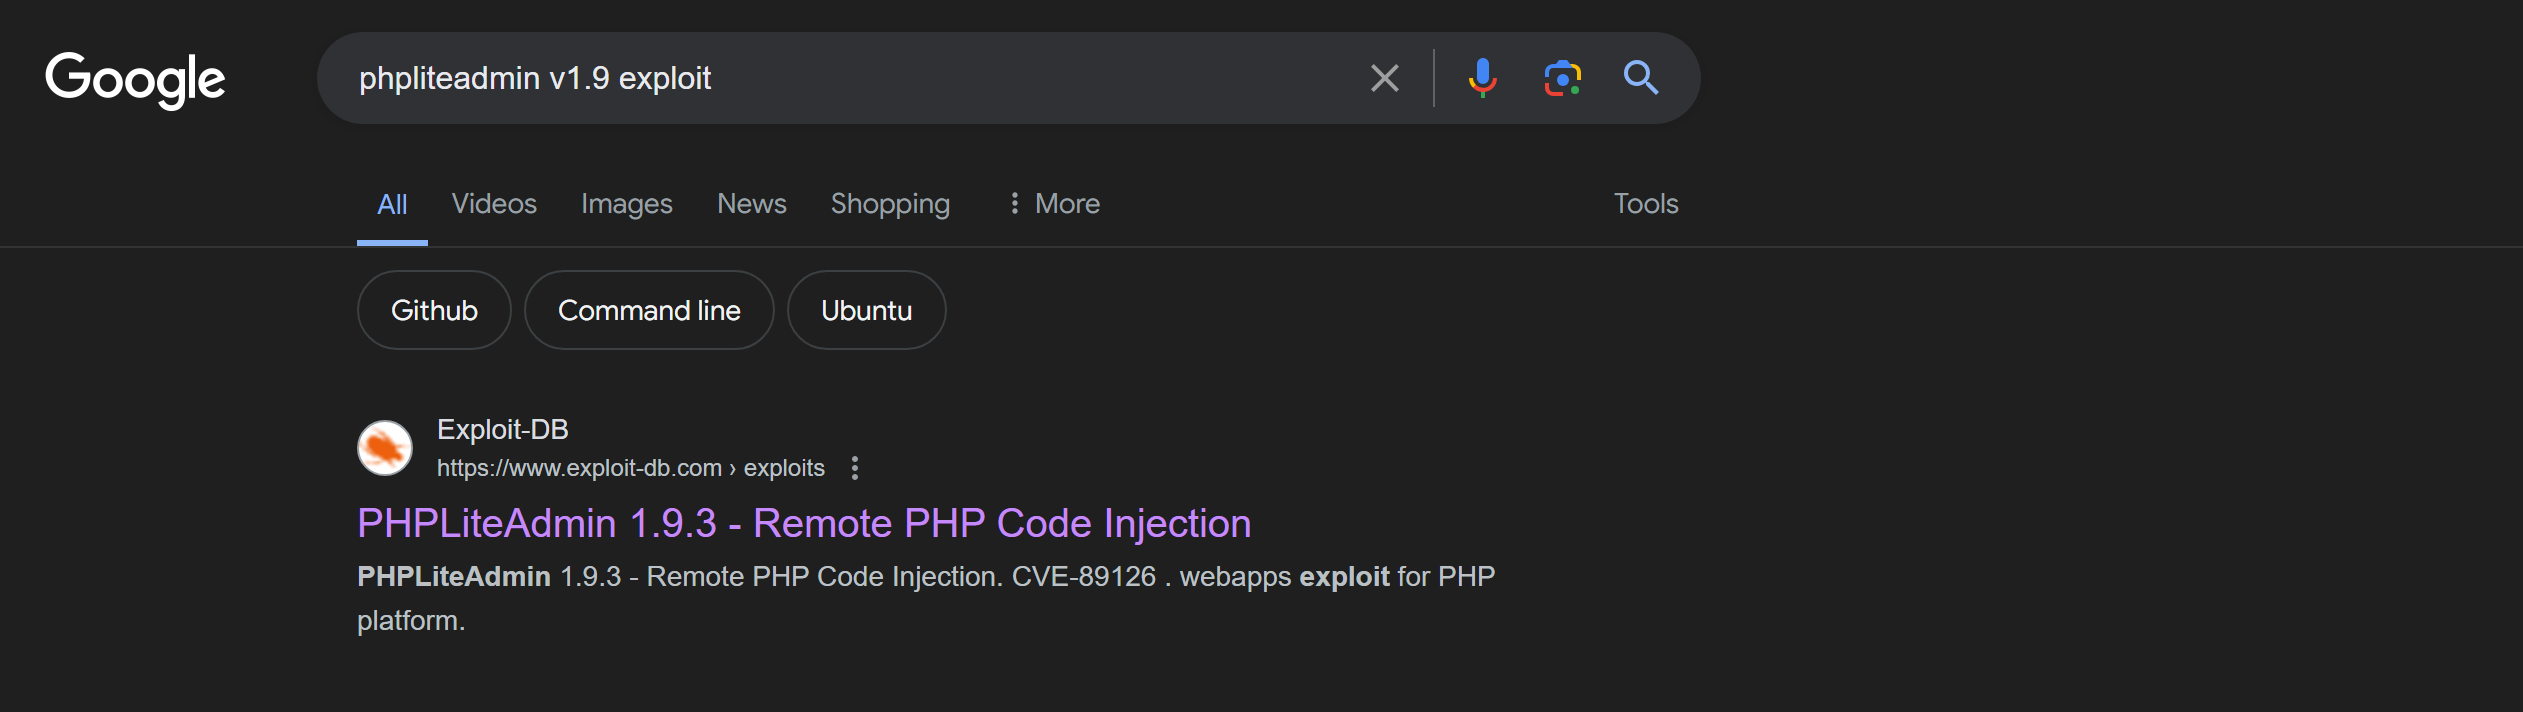Switch to the News tab
The width and height of the screenshot is (2523, 712).
pyautogui.click(x=752, y=204)
